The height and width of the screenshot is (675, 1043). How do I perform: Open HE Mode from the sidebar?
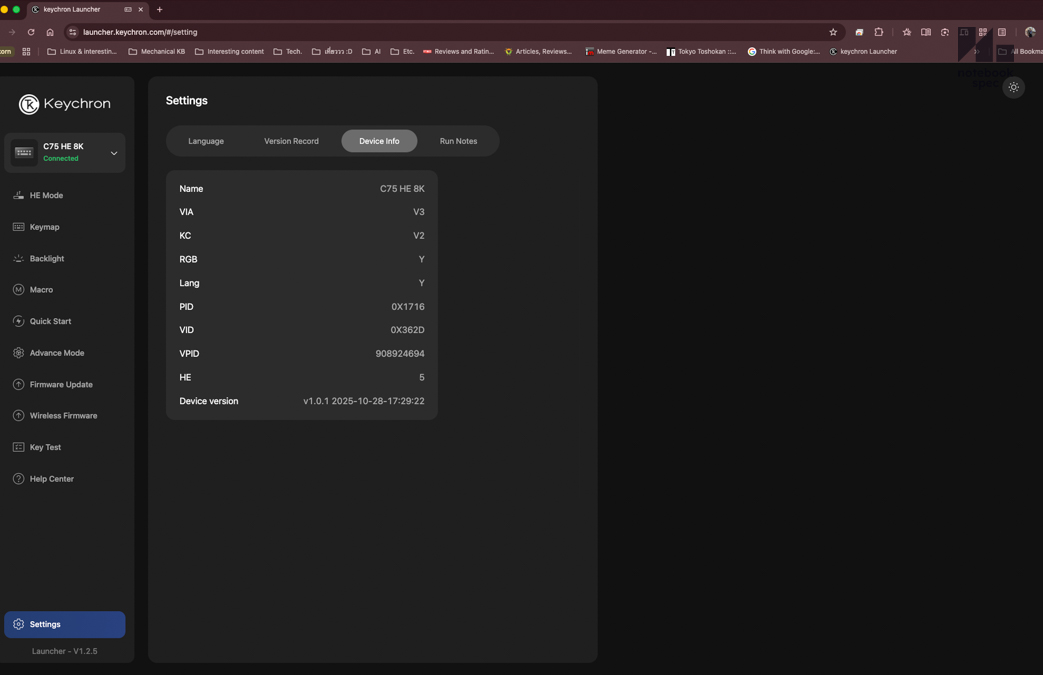pos(46,196)
